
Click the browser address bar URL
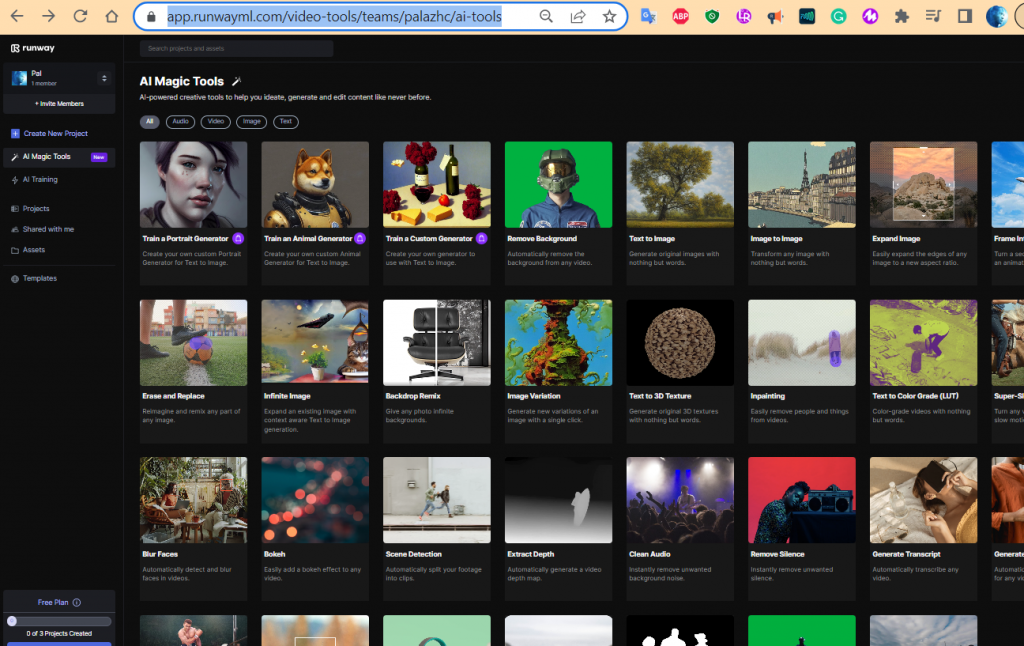click(334, 16)
